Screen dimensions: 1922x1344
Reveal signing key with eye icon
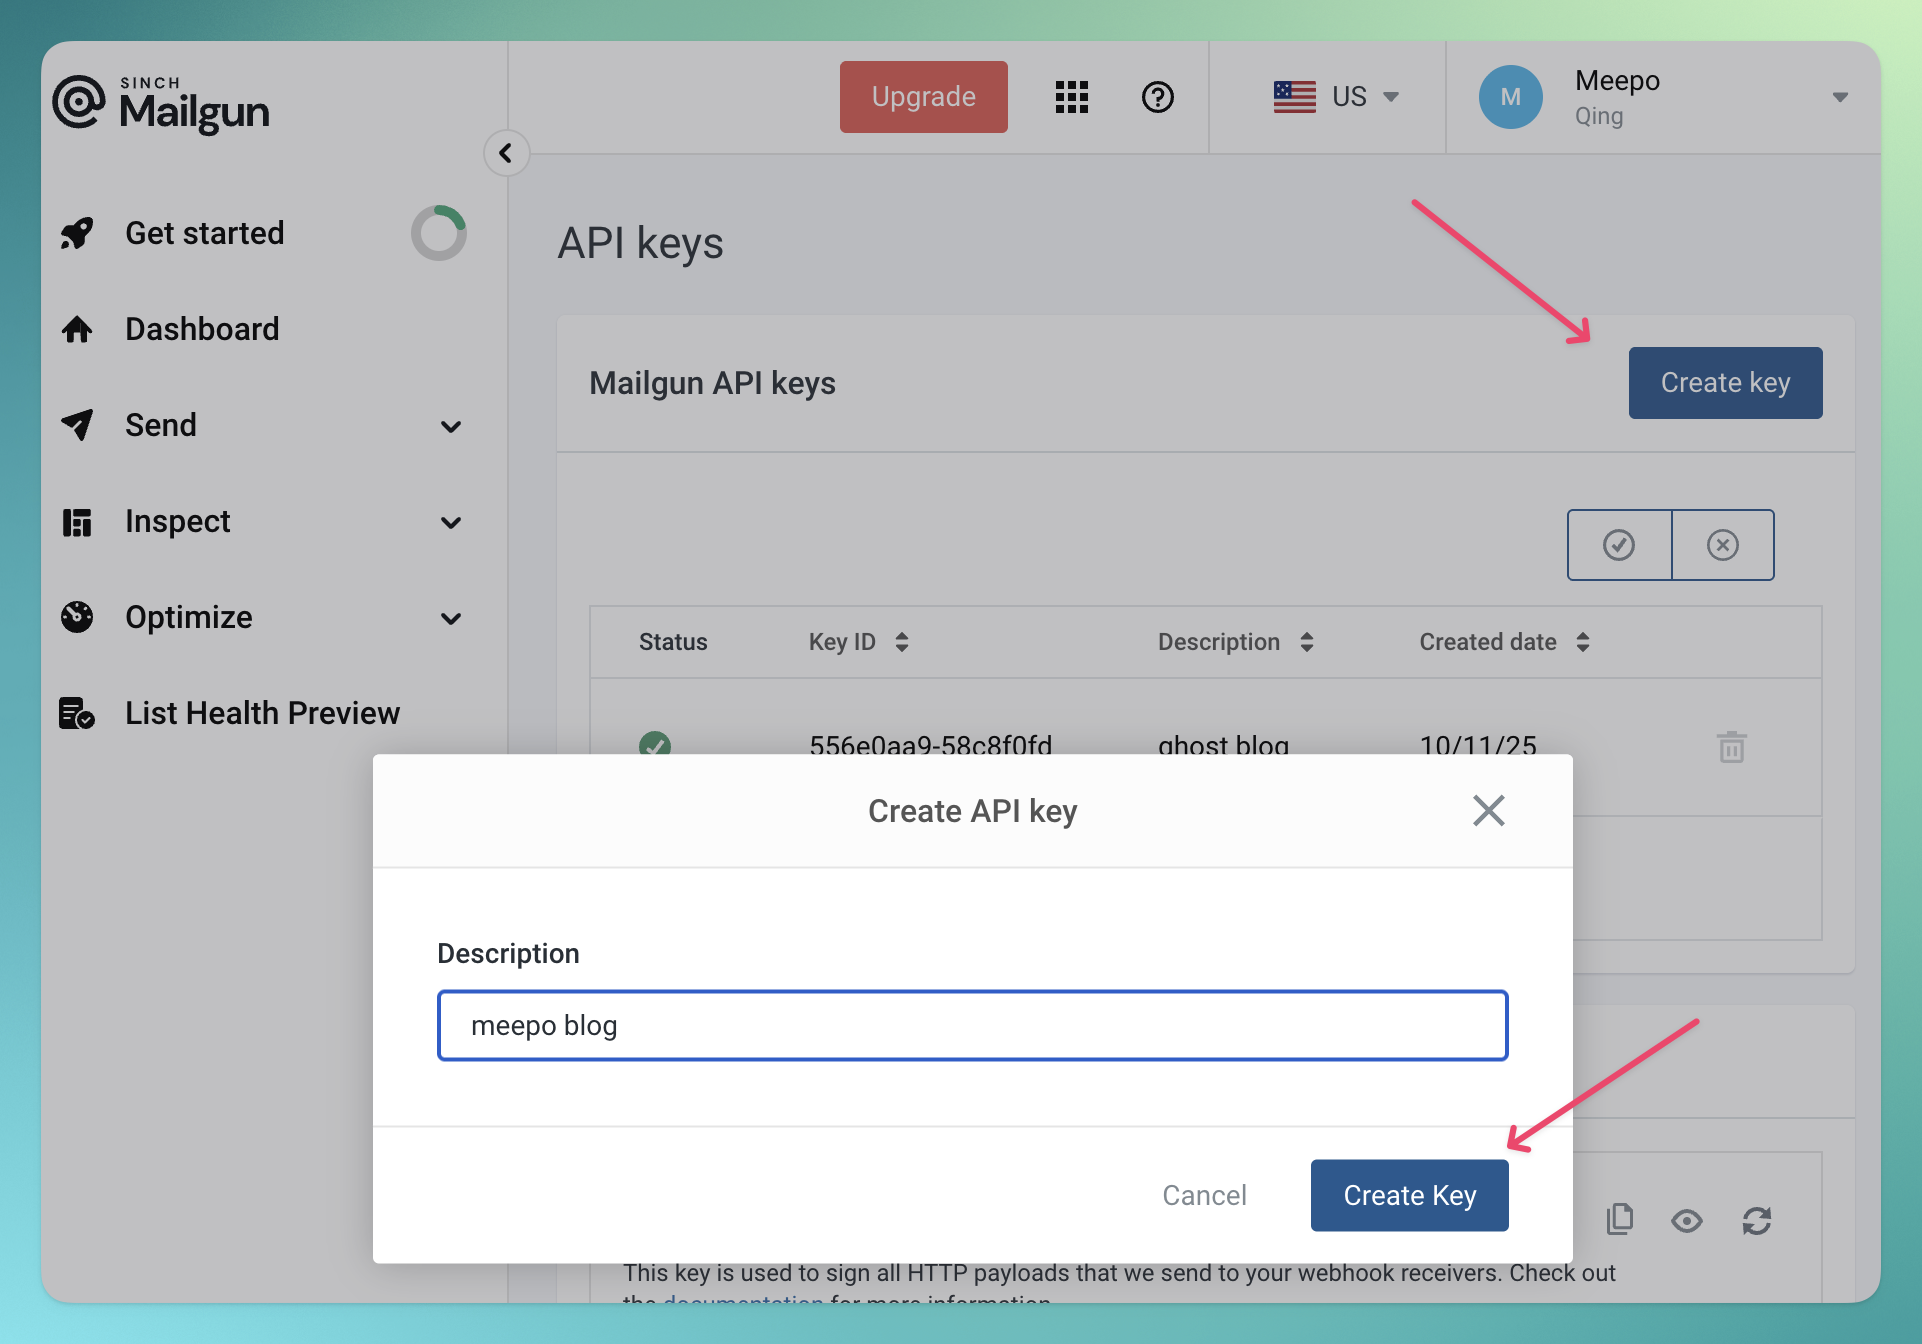(x=1686, y=1220)
